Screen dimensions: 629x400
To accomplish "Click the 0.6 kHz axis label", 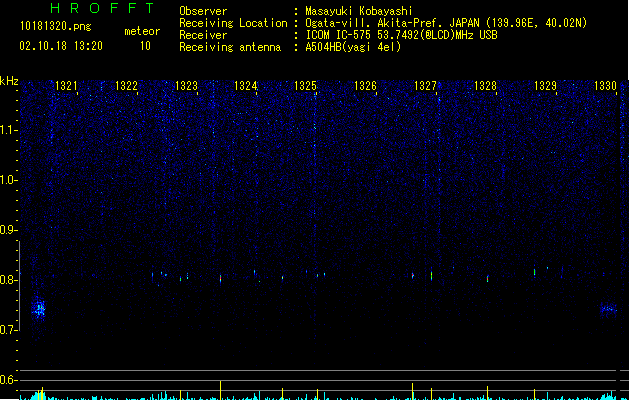I will click(8, 380).
